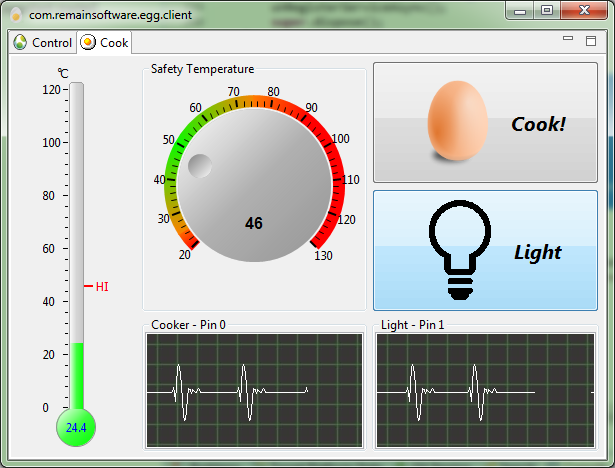Click the knob value reading 46

254,223
